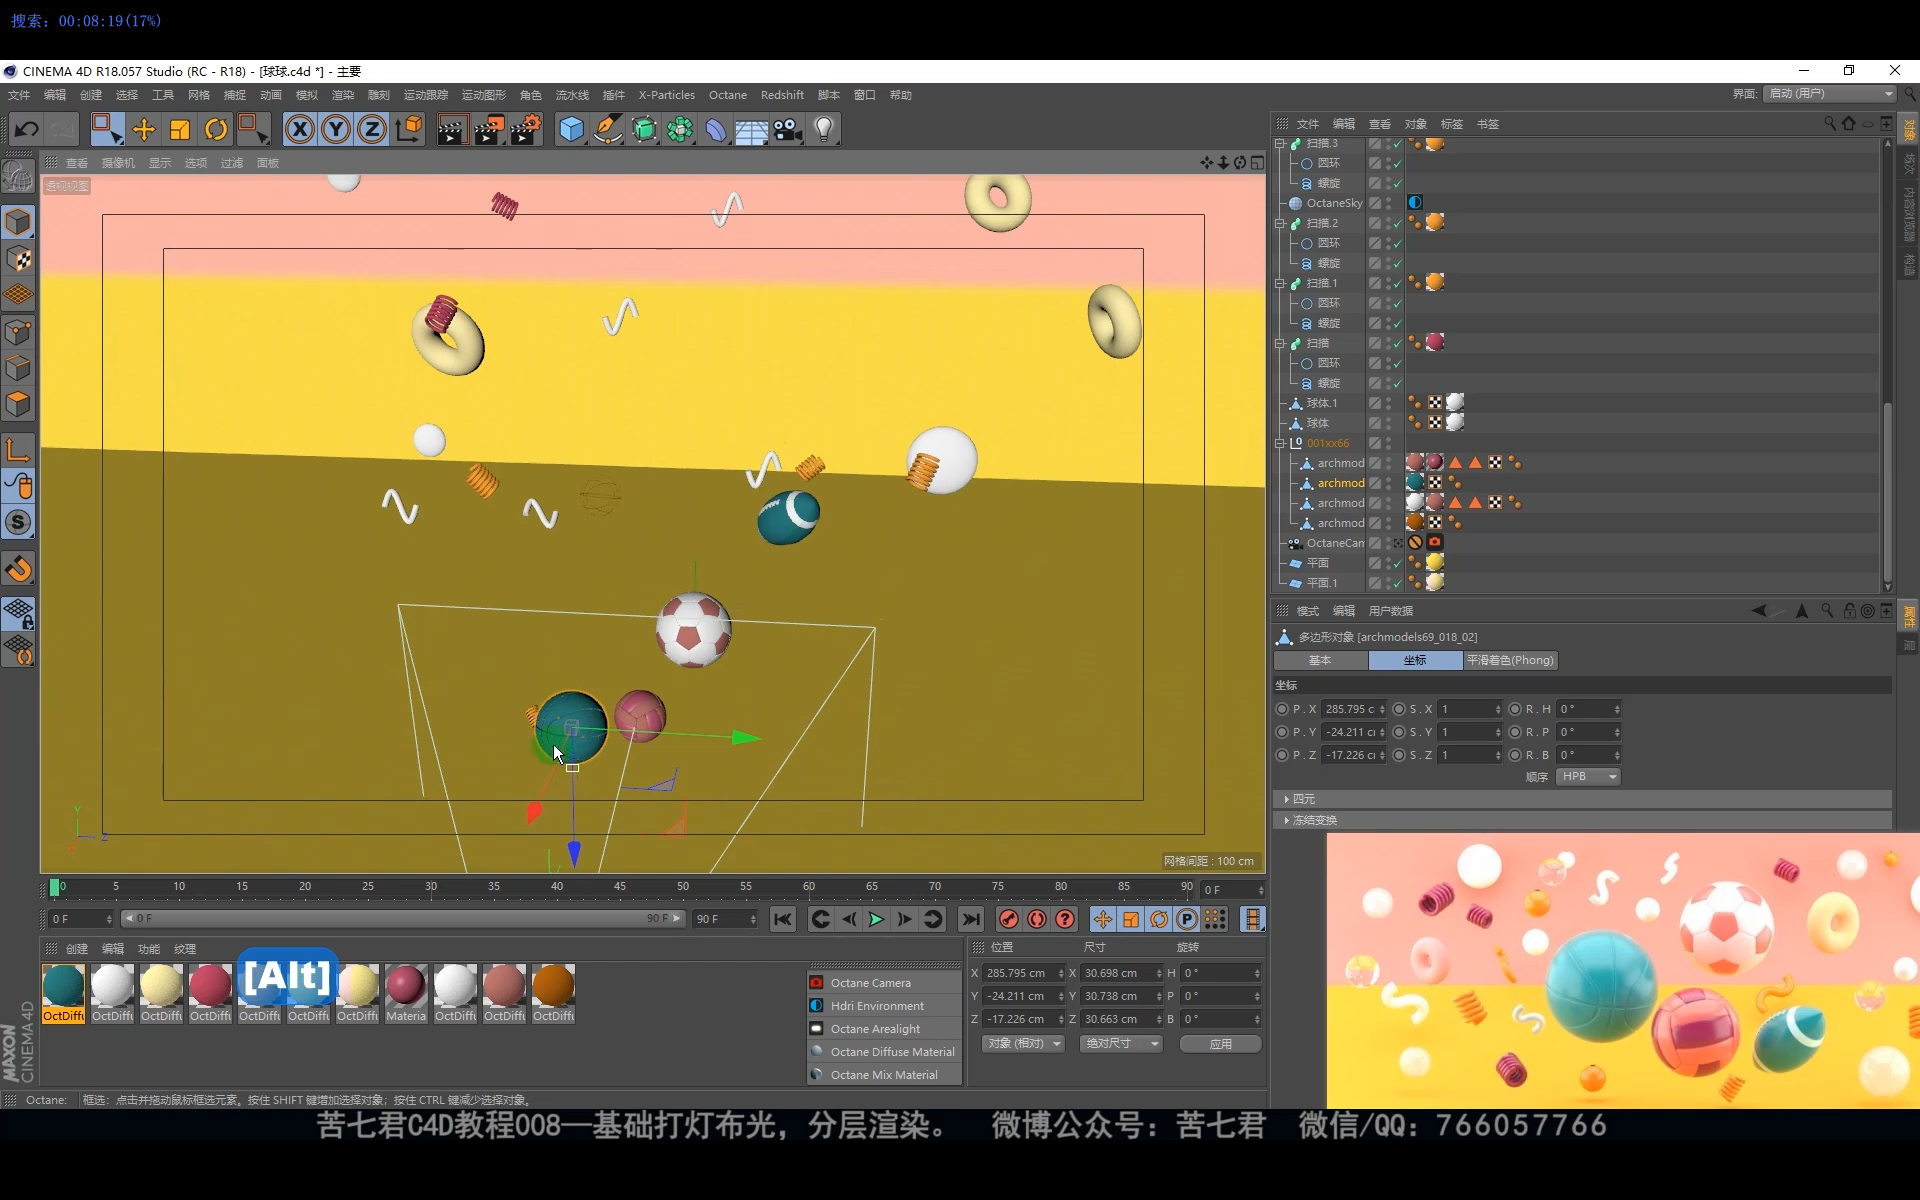The image size is (1920, 1200).
Task: Click the 应用 apply button
Action: pyautogui.click(x=1220, y=1043)
